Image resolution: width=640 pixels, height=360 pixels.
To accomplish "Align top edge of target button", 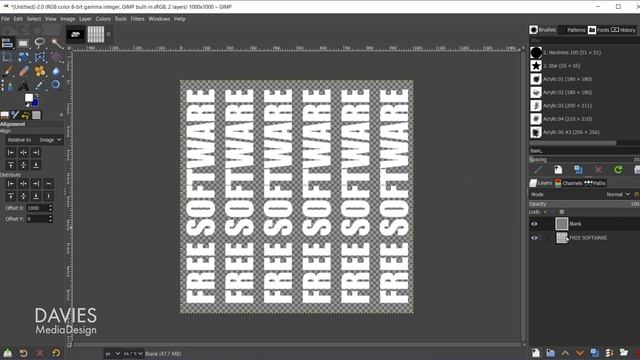I will coord(11,165).
